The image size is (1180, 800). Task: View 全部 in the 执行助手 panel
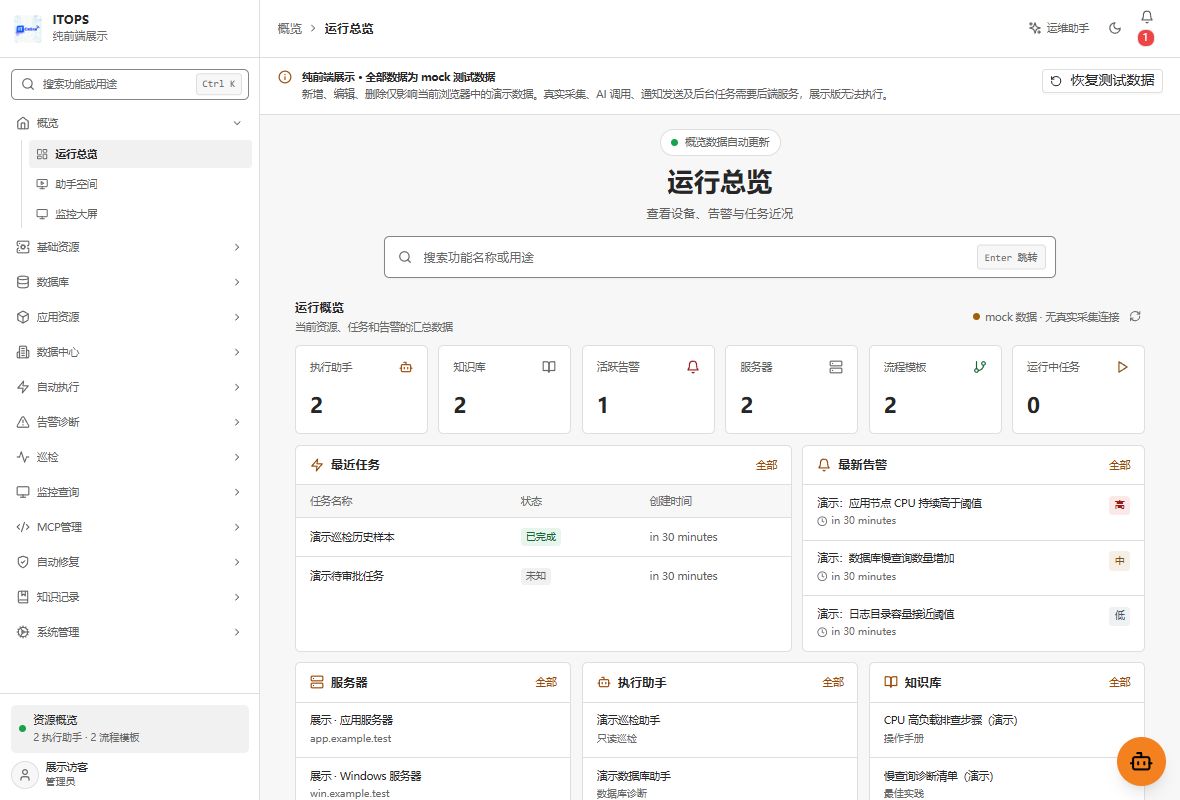tap(833, 683)
